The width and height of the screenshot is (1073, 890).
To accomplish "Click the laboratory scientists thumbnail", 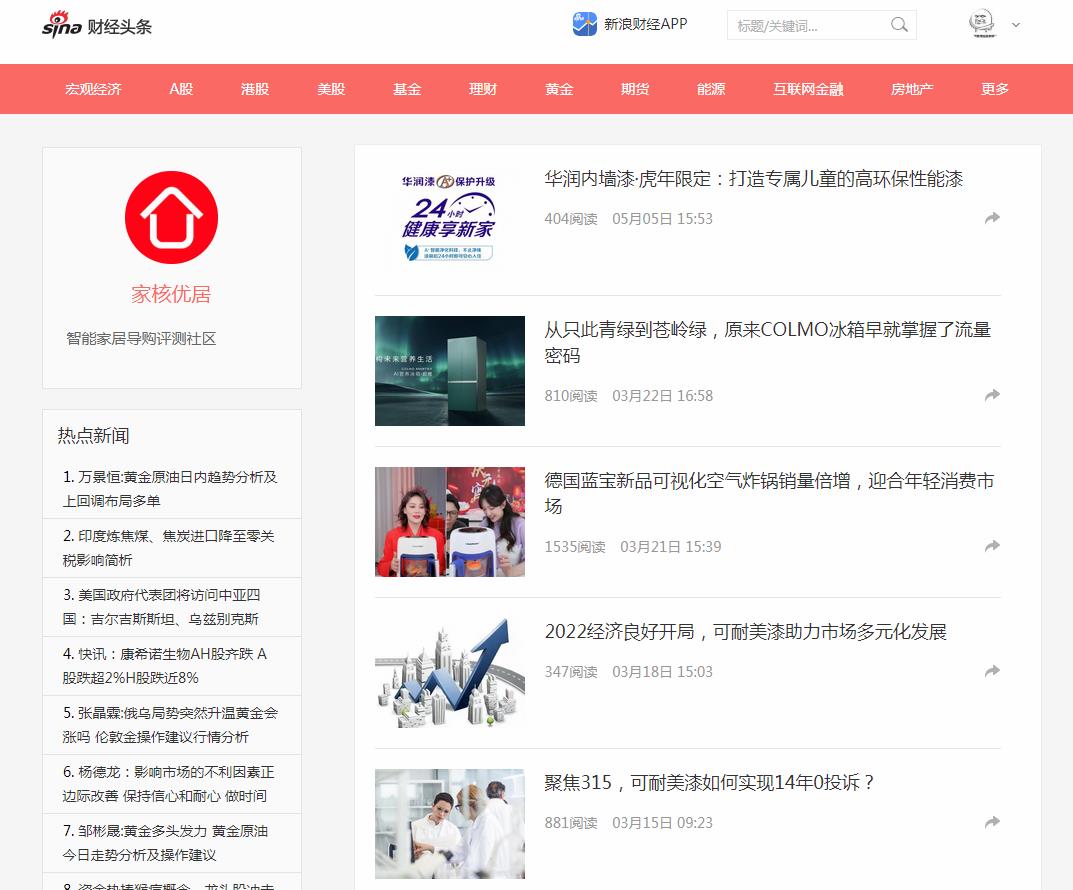I will [450, 824].
